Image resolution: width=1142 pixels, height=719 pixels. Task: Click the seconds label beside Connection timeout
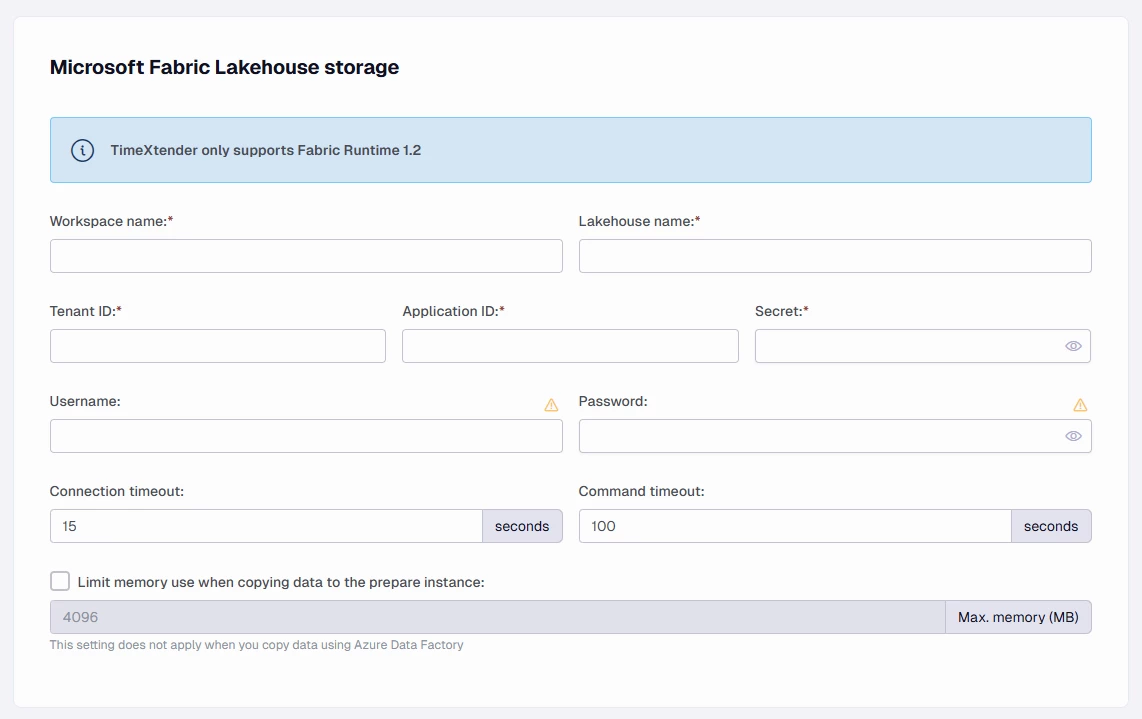(x=522, y=526)
